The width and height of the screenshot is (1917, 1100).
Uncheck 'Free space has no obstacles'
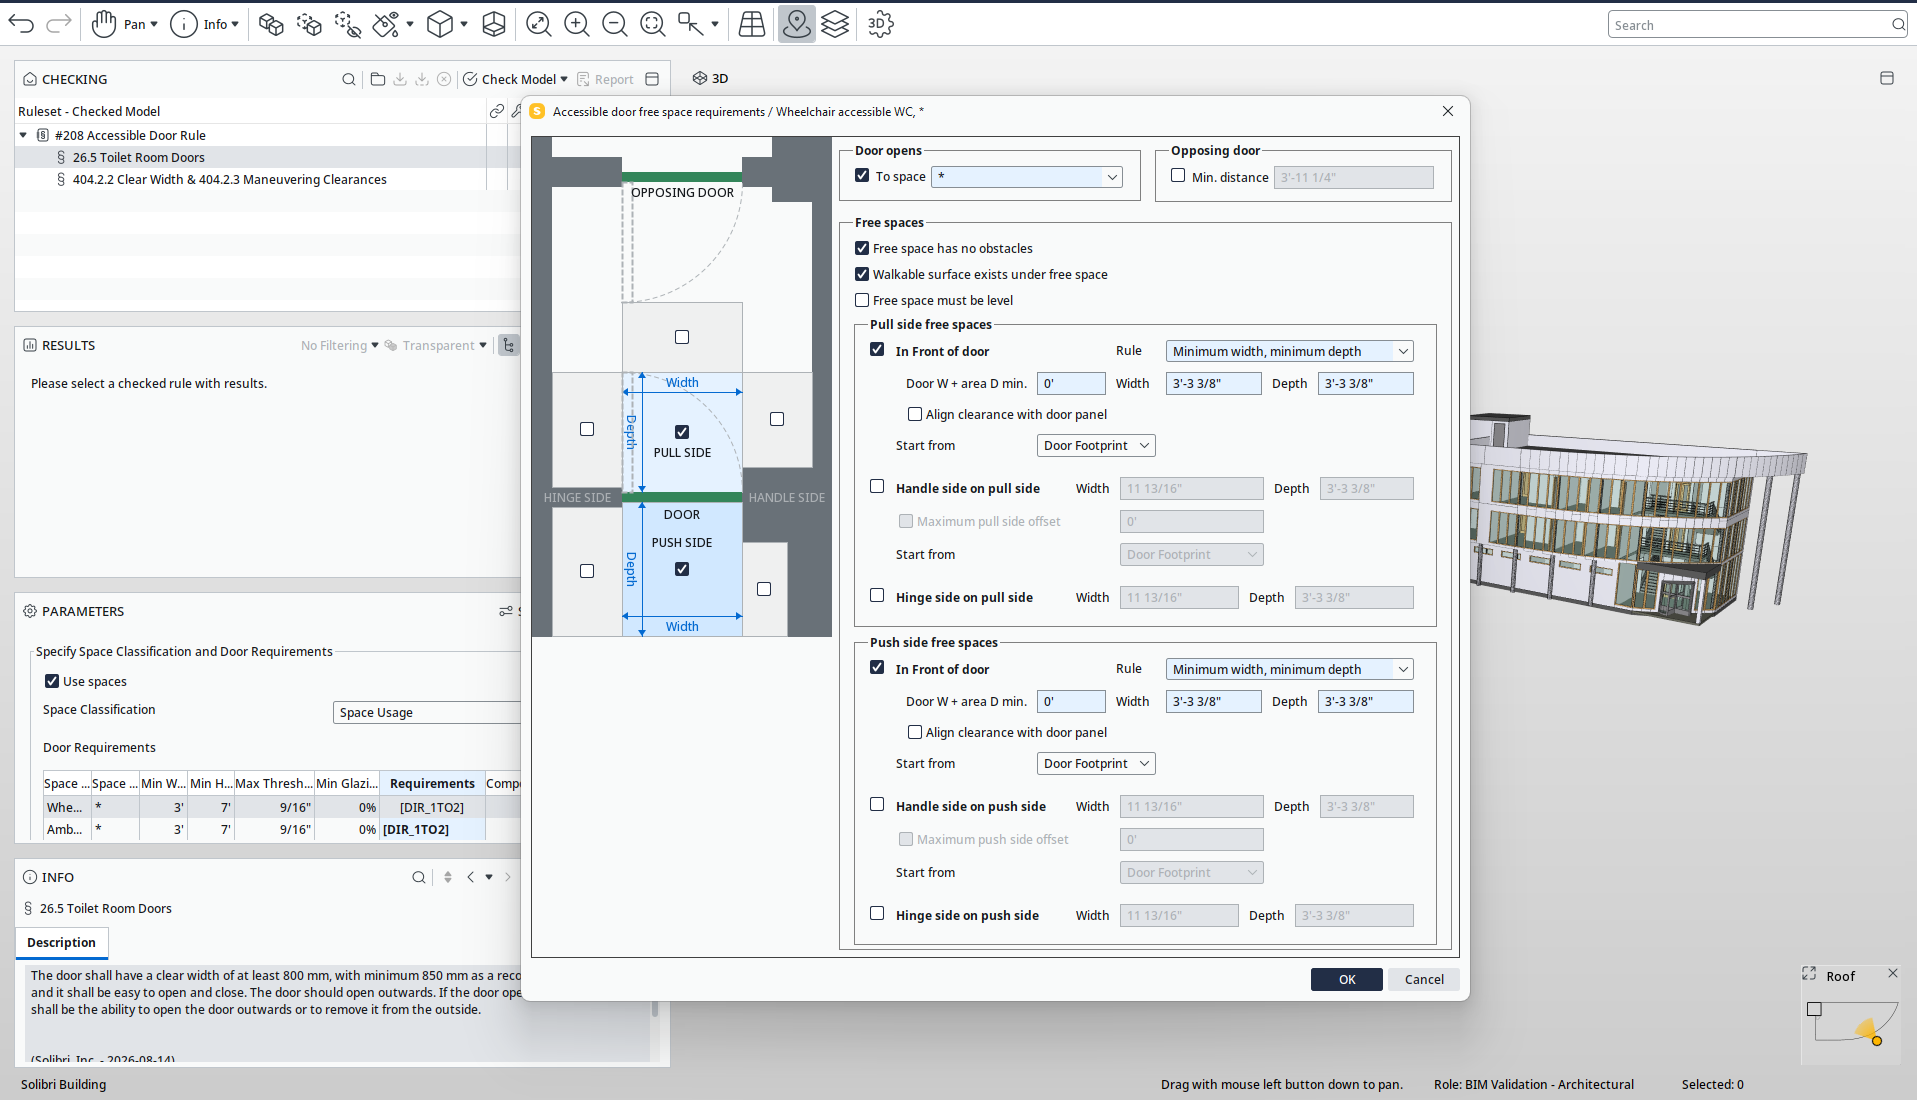(x=862, y=248)
